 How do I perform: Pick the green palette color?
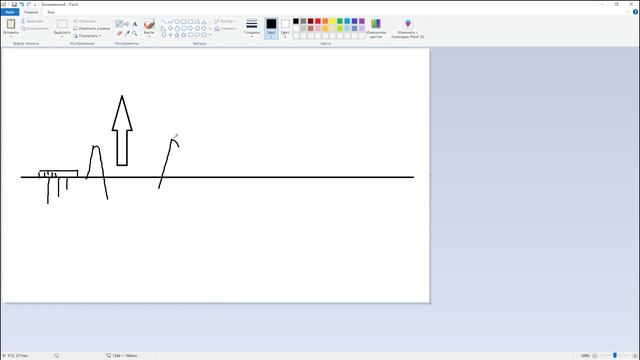(340, 21)
